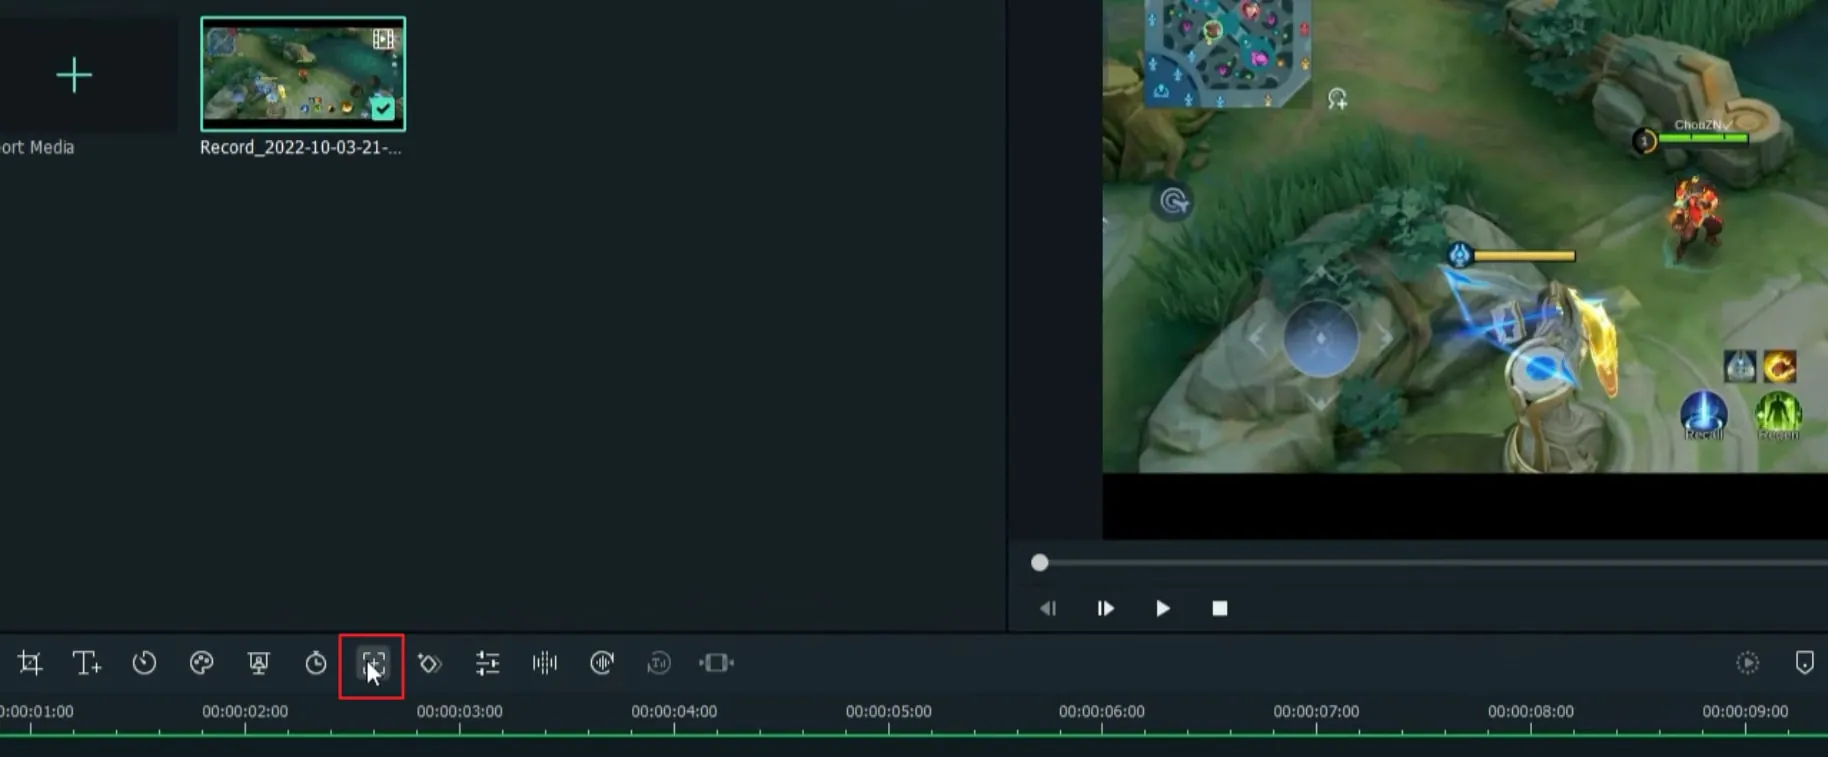Click the green checkmark on the clip thumbnail

pyautogui.click(x=382, y=109)
